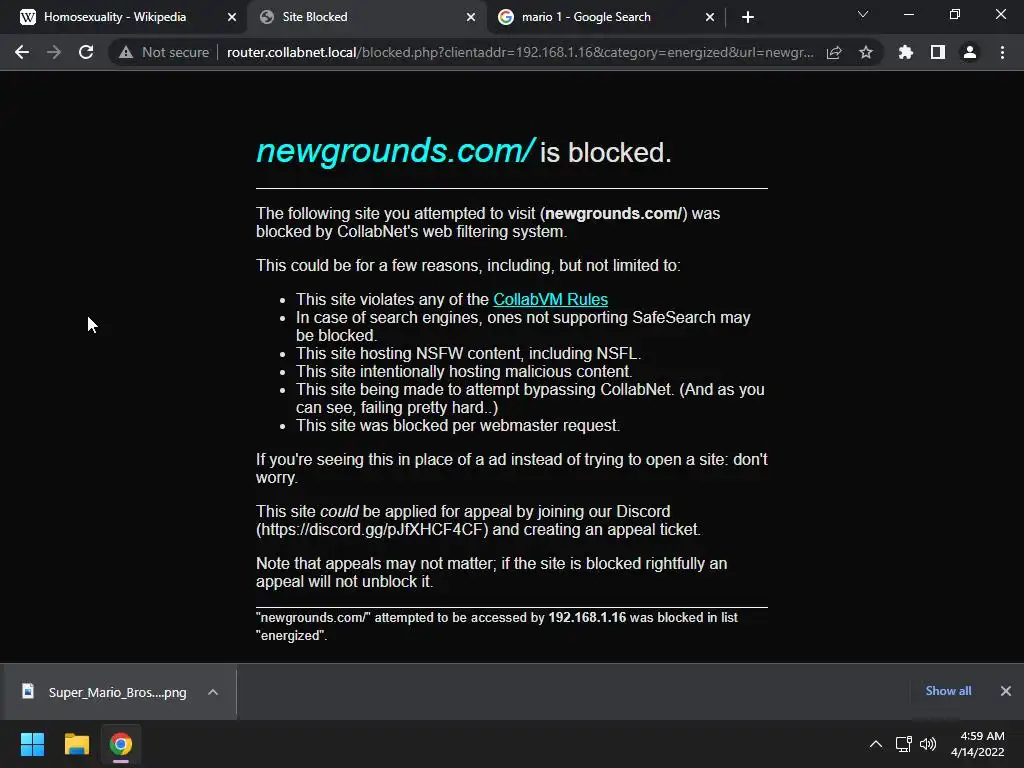Click Show all downloads
Image resolution: width=1024 pixels, height=768 pixels.
coord(948,691)
